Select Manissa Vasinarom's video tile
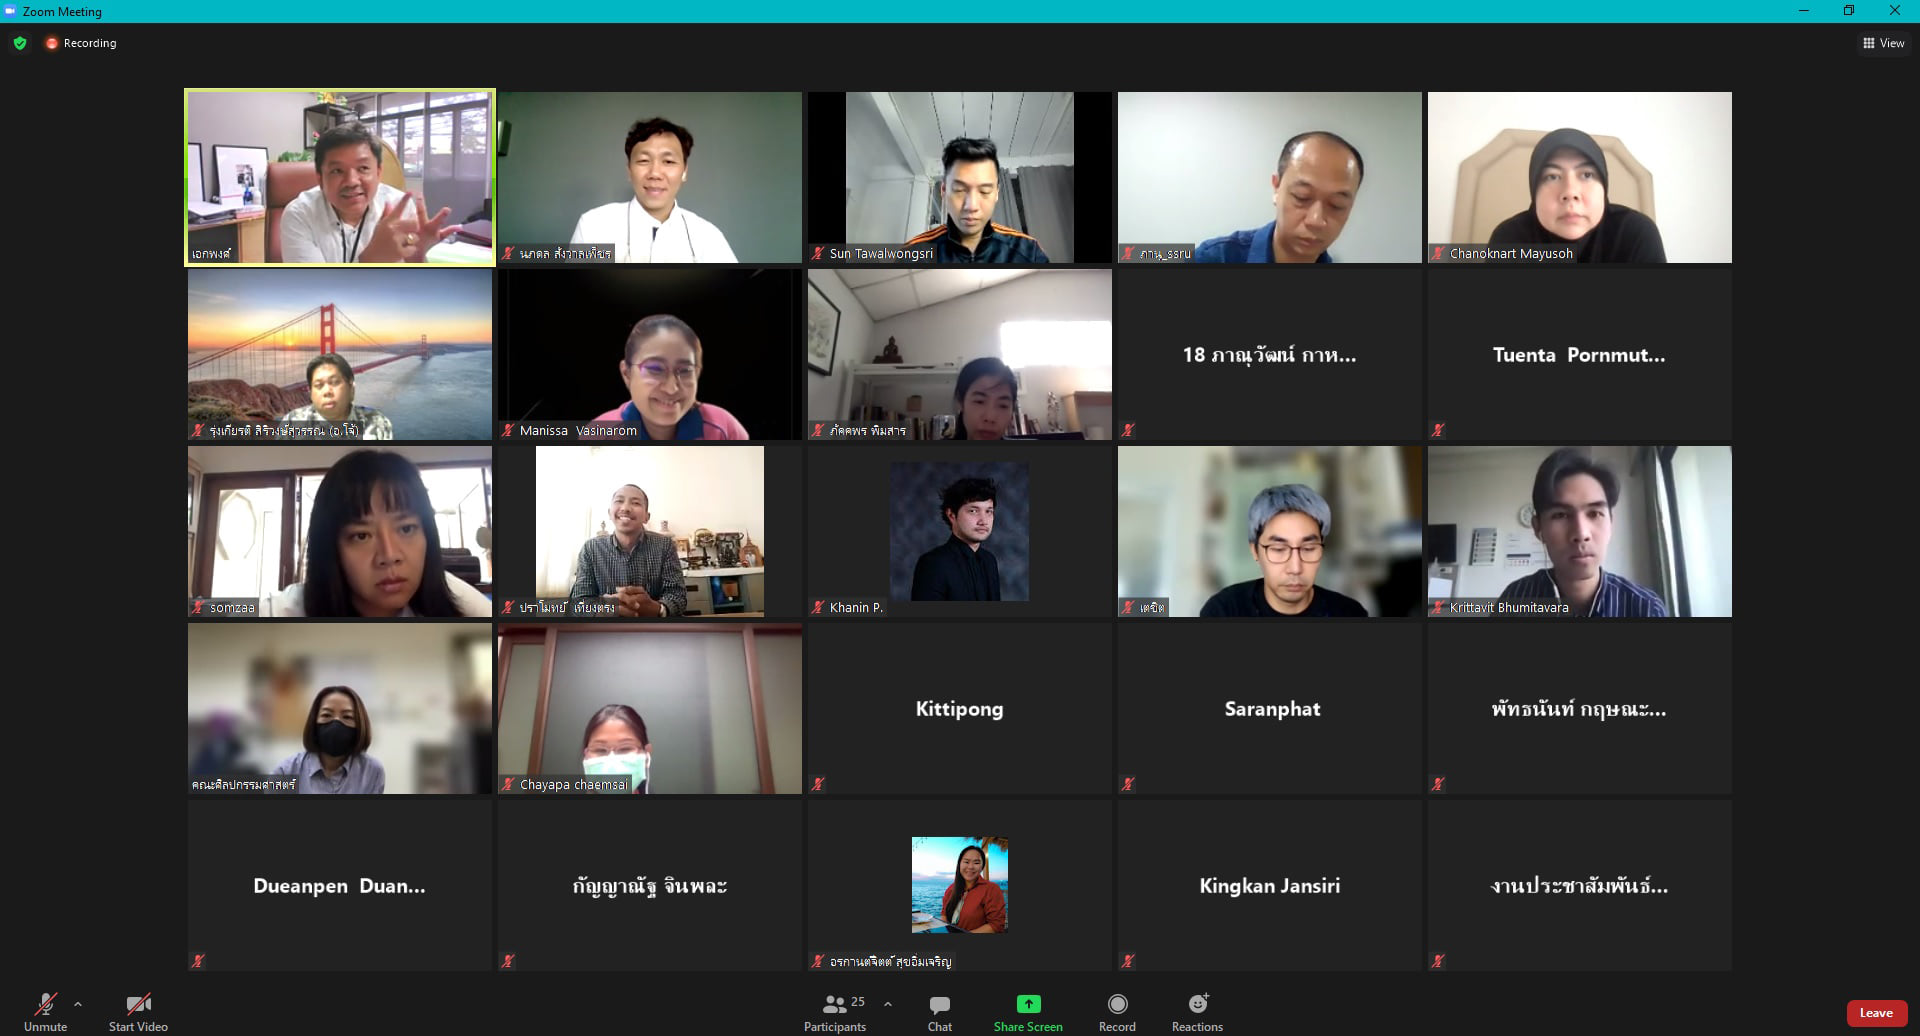The height and width of the screenshot is (1036, 1920). tap(649, 355)
